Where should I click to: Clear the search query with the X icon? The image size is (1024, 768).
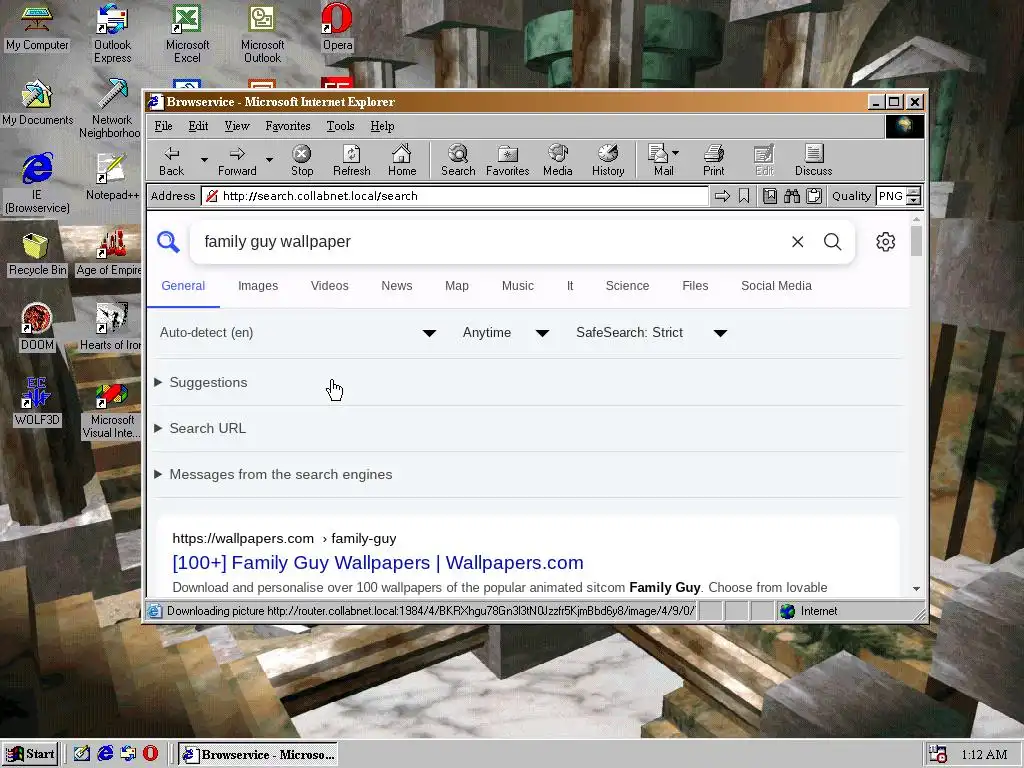(x=797, y=242)
